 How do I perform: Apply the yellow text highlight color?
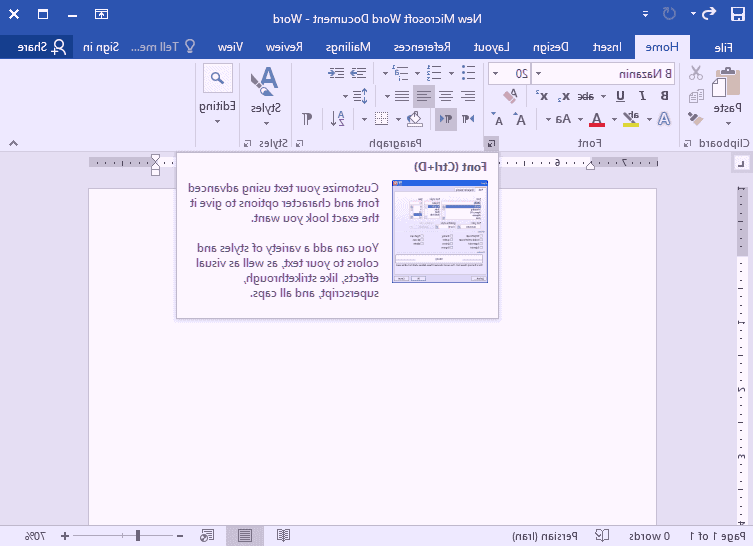coord(630,119)
